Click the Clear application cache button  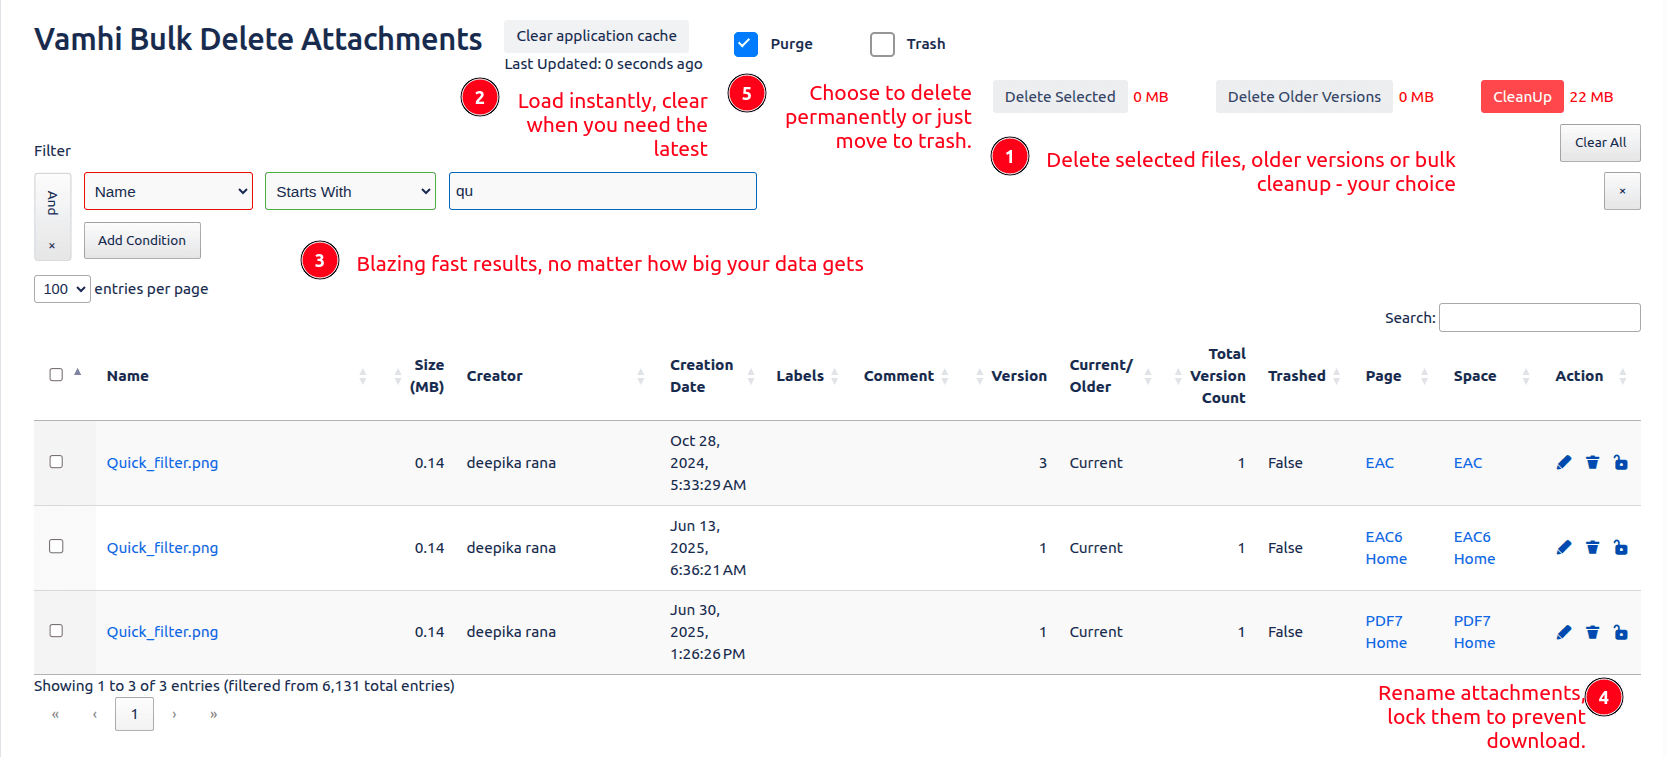point(596,36)
